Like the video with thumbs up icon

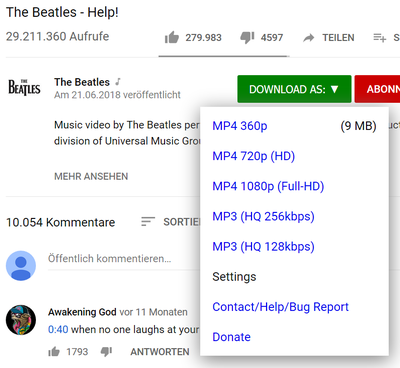[172, 37]
